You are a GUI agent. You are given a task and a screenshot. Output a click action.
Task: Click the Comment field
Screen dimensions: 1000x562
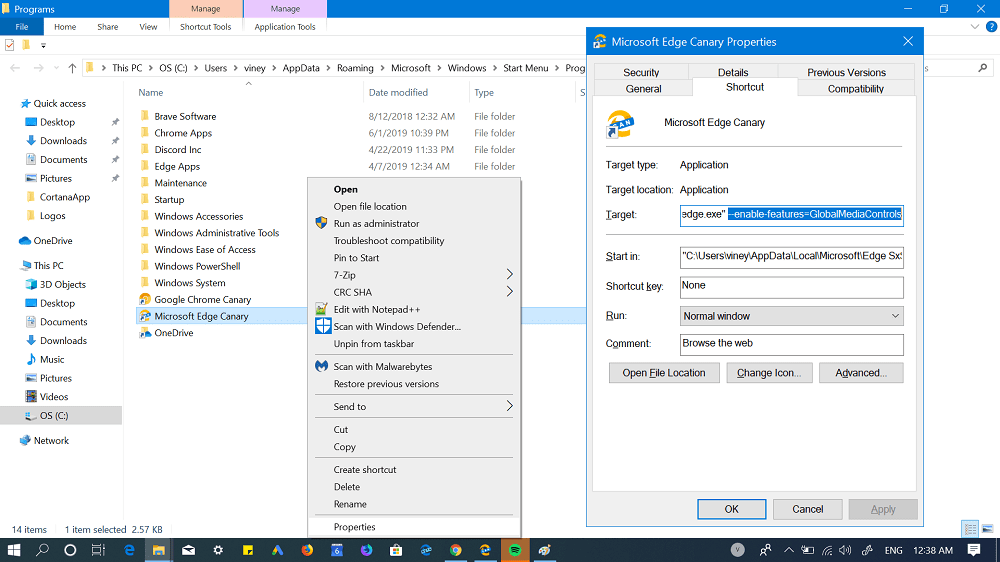[x=791, y=344]
